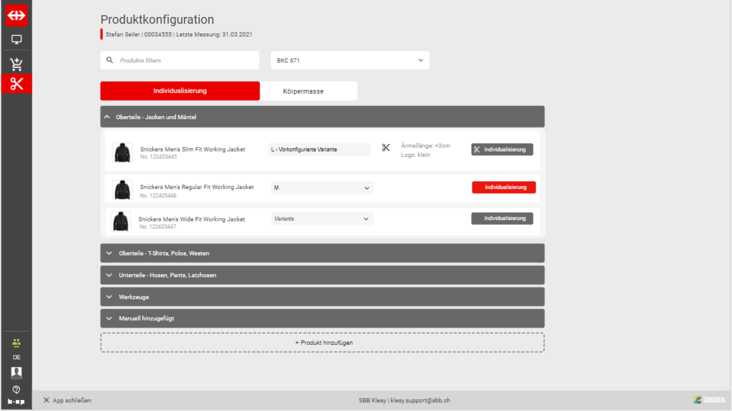Select the Individualisierung tab
The height and width of the screenshot is (411, 732).
point(180,91)
